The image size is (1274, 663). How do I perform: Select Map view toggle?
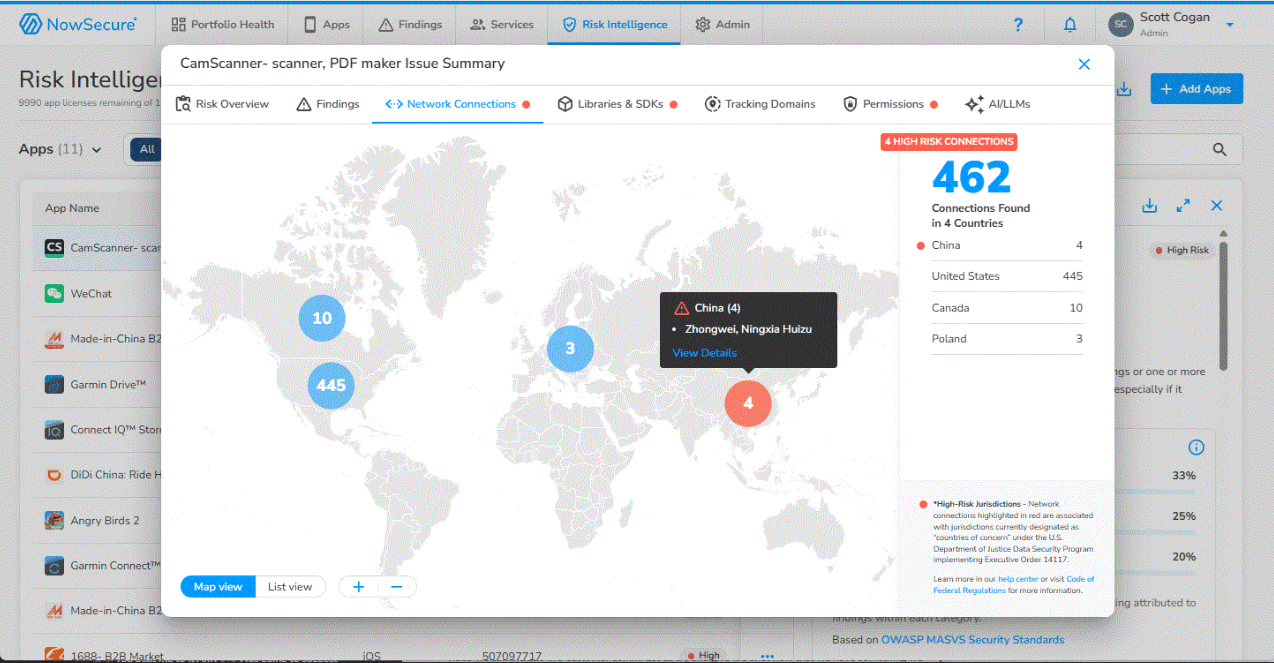218,587
